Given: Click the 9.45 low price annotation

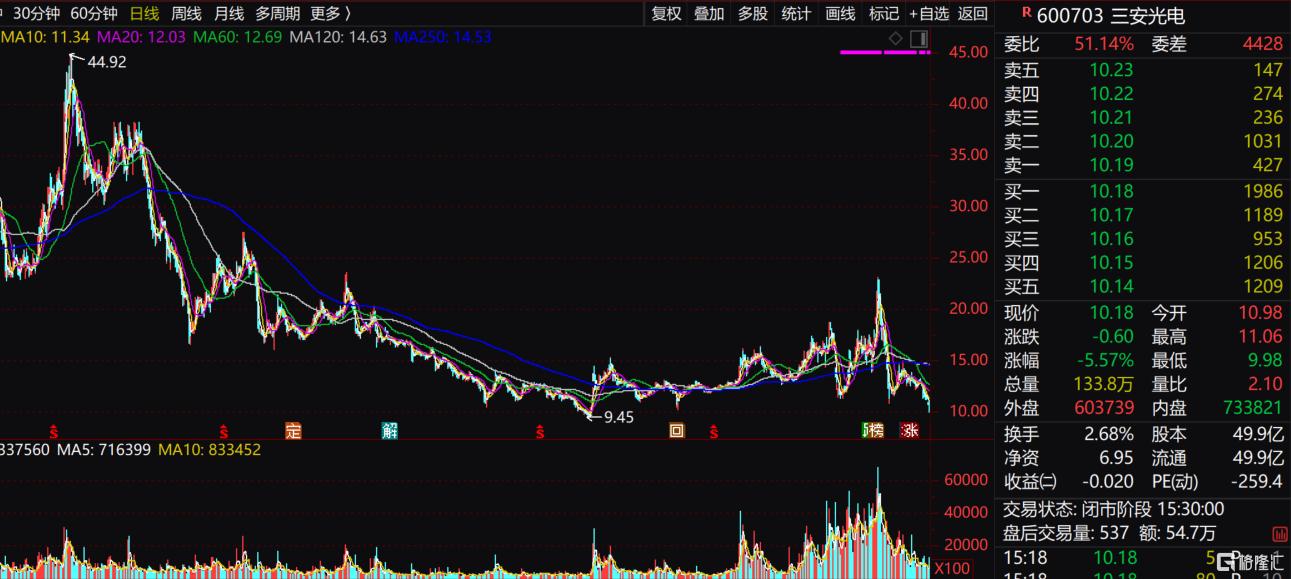Looking at the screenshot, I should pyautogui.click(x=619, y=418).
